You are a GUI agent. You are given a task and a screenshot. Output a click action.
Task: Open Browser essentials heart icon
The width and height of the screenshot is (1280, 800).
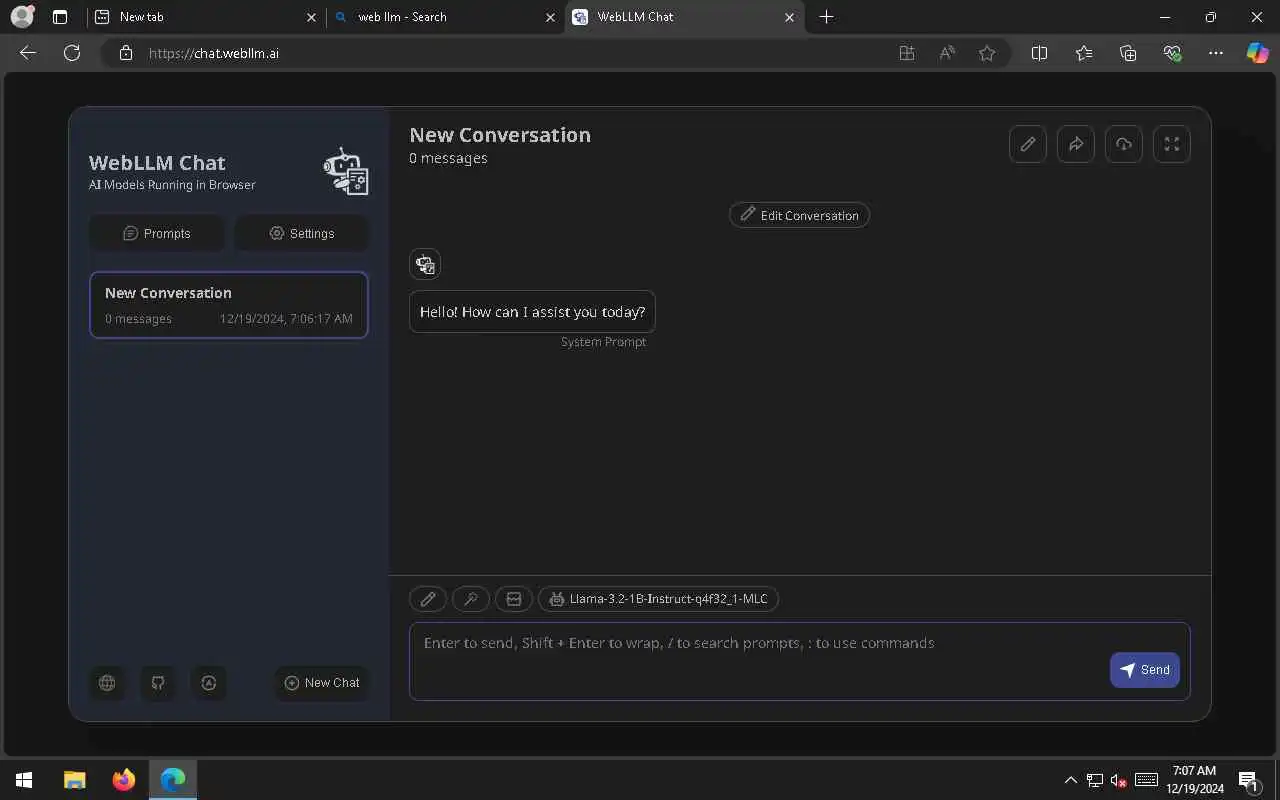click(x=1173, y=53)
